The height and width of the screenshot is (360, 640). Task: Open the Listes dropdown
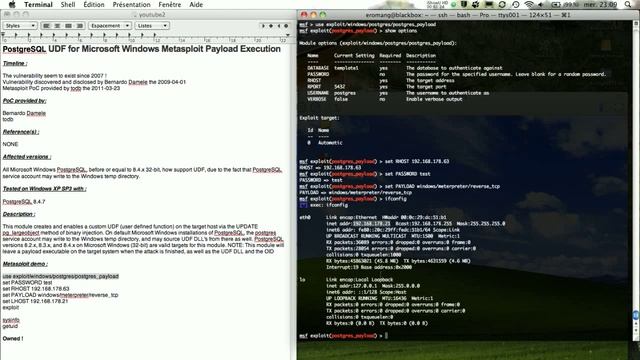click(x=152, y=26)
